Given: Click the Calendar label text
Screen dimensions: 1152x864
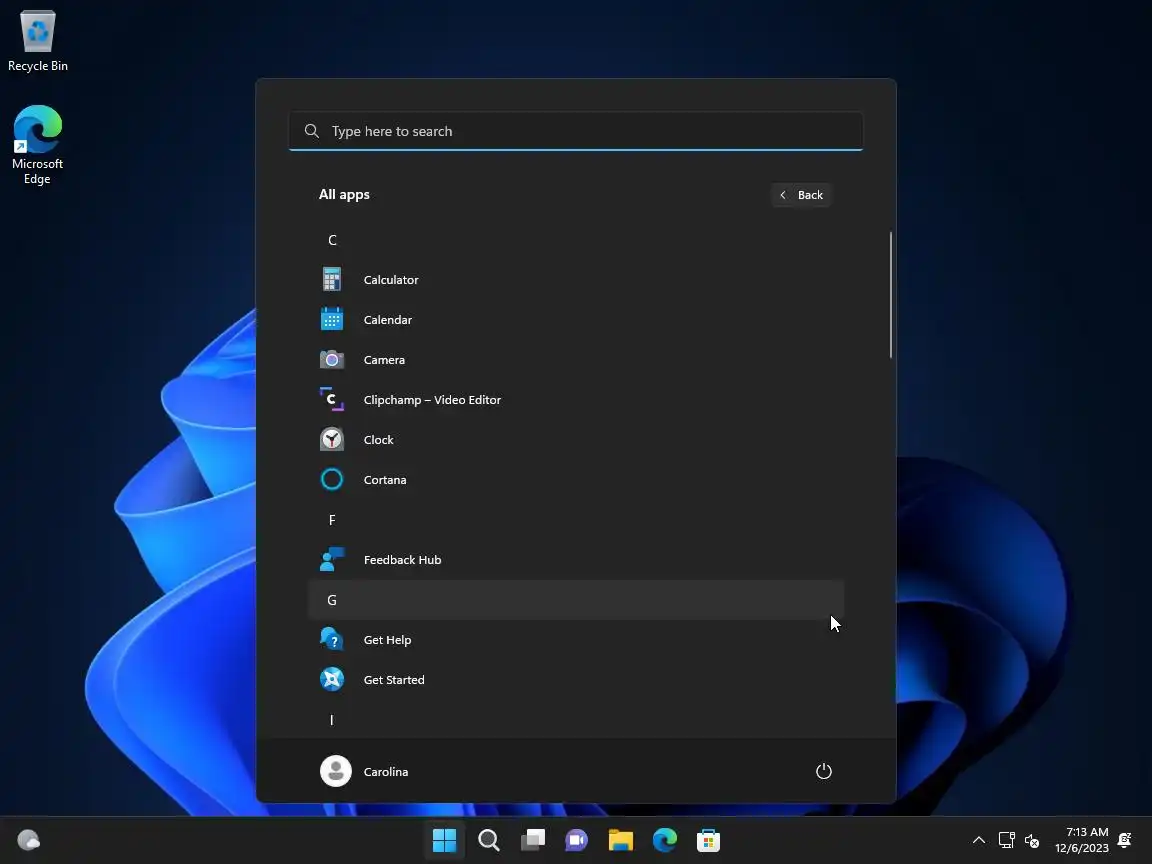Looking at the screenshot, I should 388,319.
